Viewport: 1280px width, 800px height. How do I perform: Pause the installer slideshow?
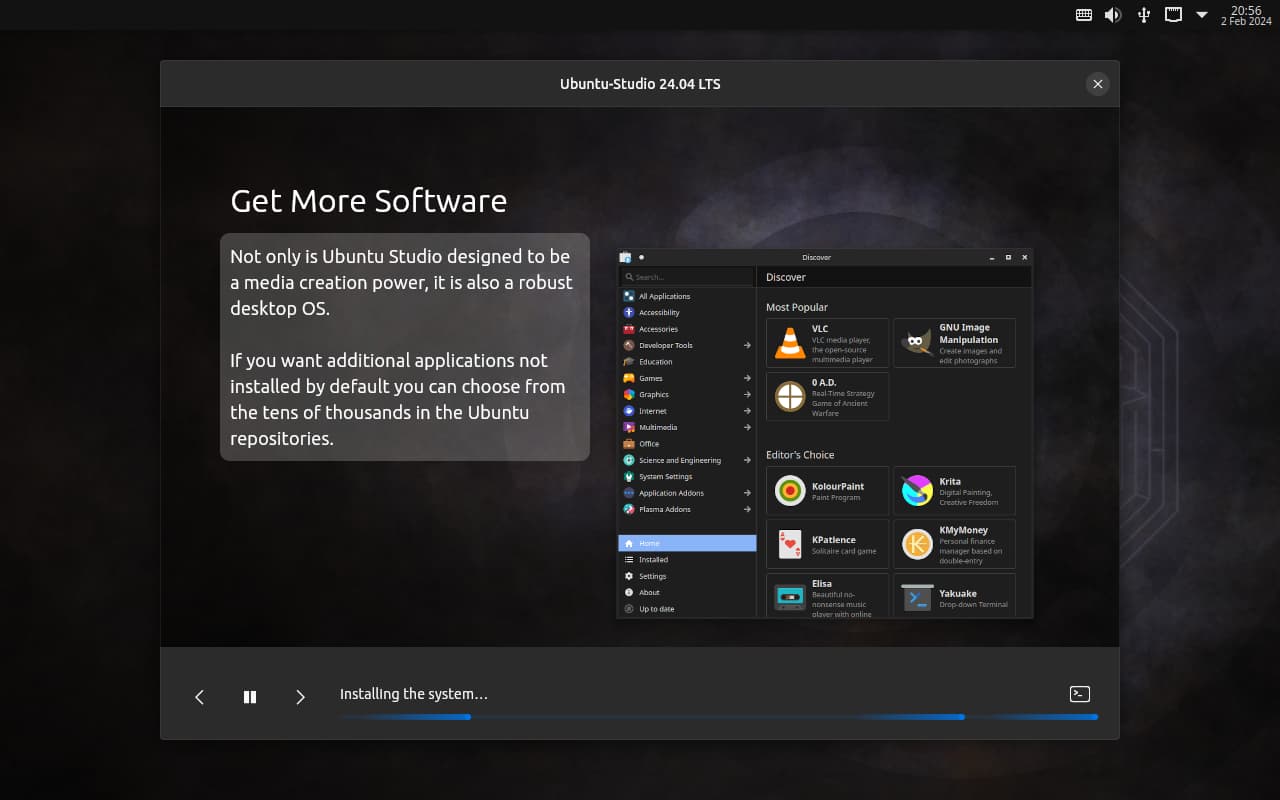[x=250, y=697]
